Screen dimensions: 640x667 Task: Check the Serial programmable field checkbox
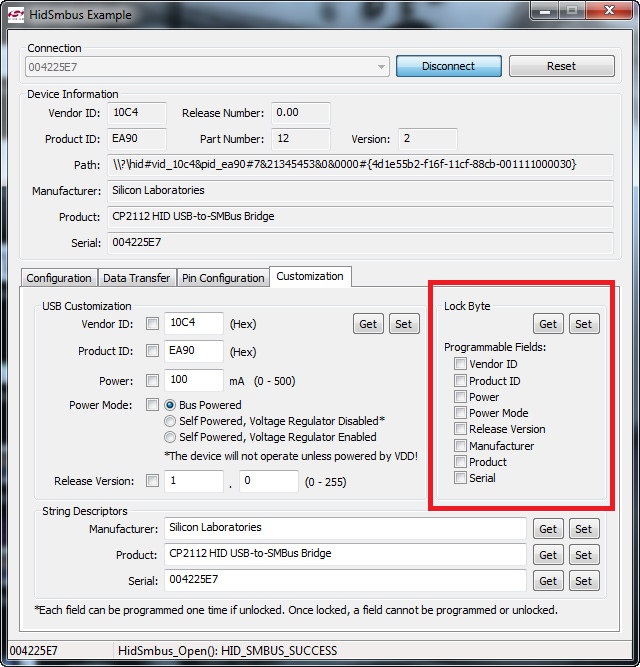point(460,478)
